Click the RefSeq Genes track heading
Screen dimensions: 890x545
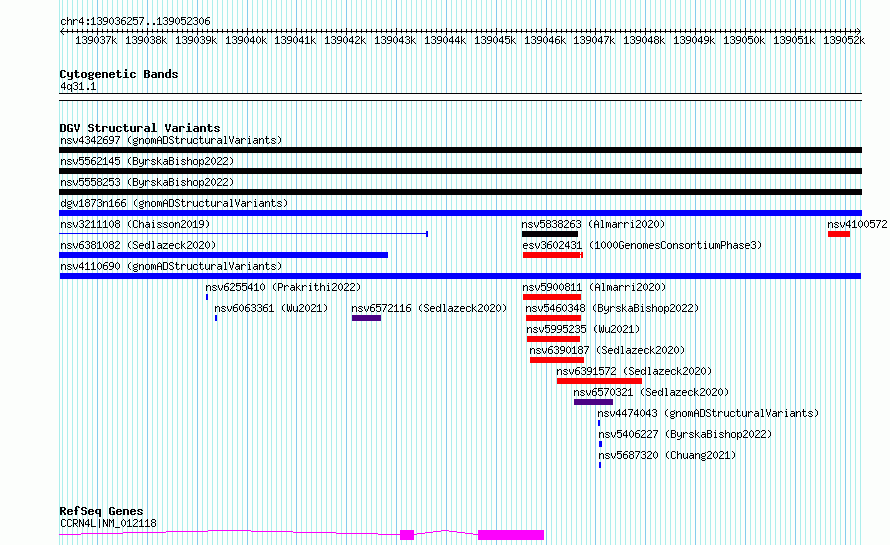[101, 512]
